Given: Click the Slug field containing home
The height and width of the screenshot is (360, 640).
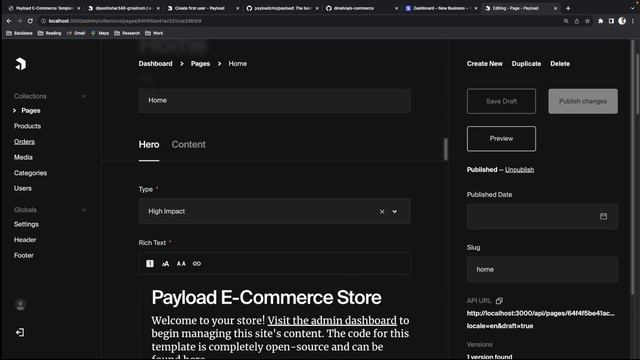Looking at the screenshot, I should click(x=542, y=269).
